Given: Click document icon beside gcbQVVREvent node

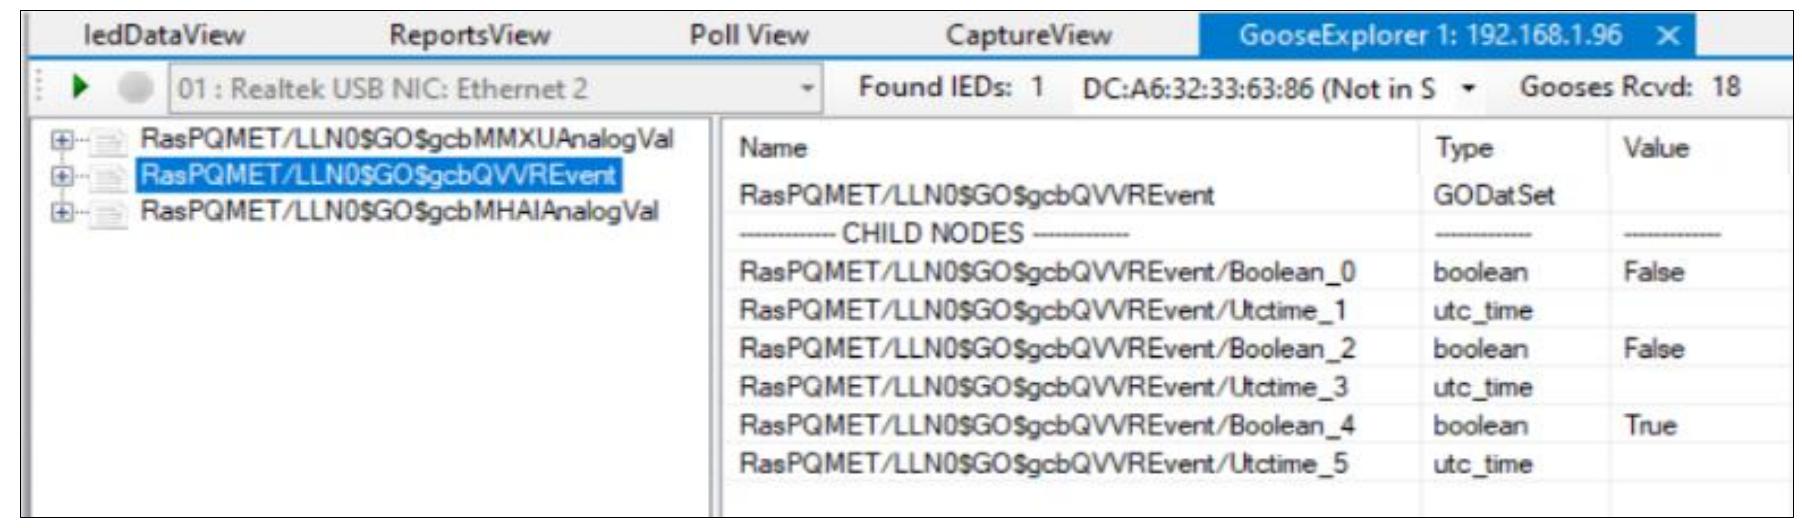Looking at the screenshot, I should [110, 177].
